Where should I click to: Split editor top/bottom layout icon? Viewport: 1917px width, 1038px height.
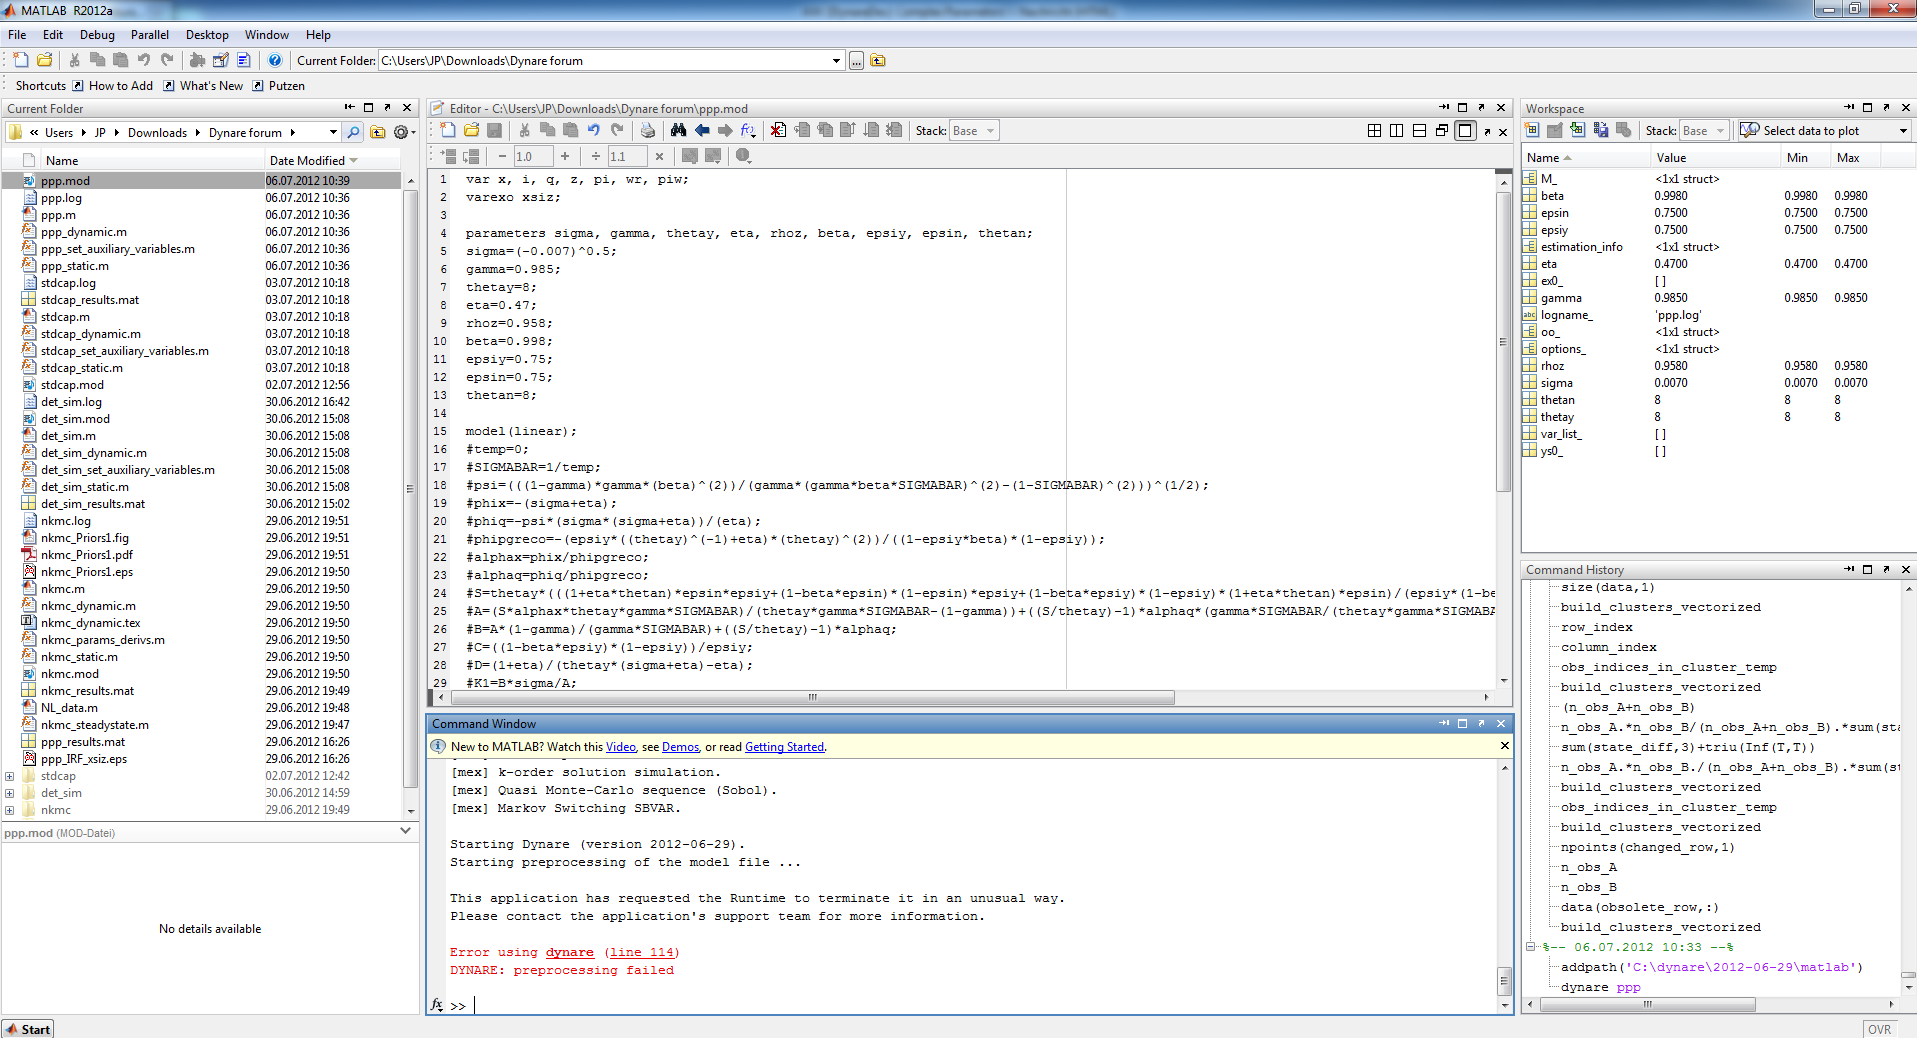[1419, 131]
